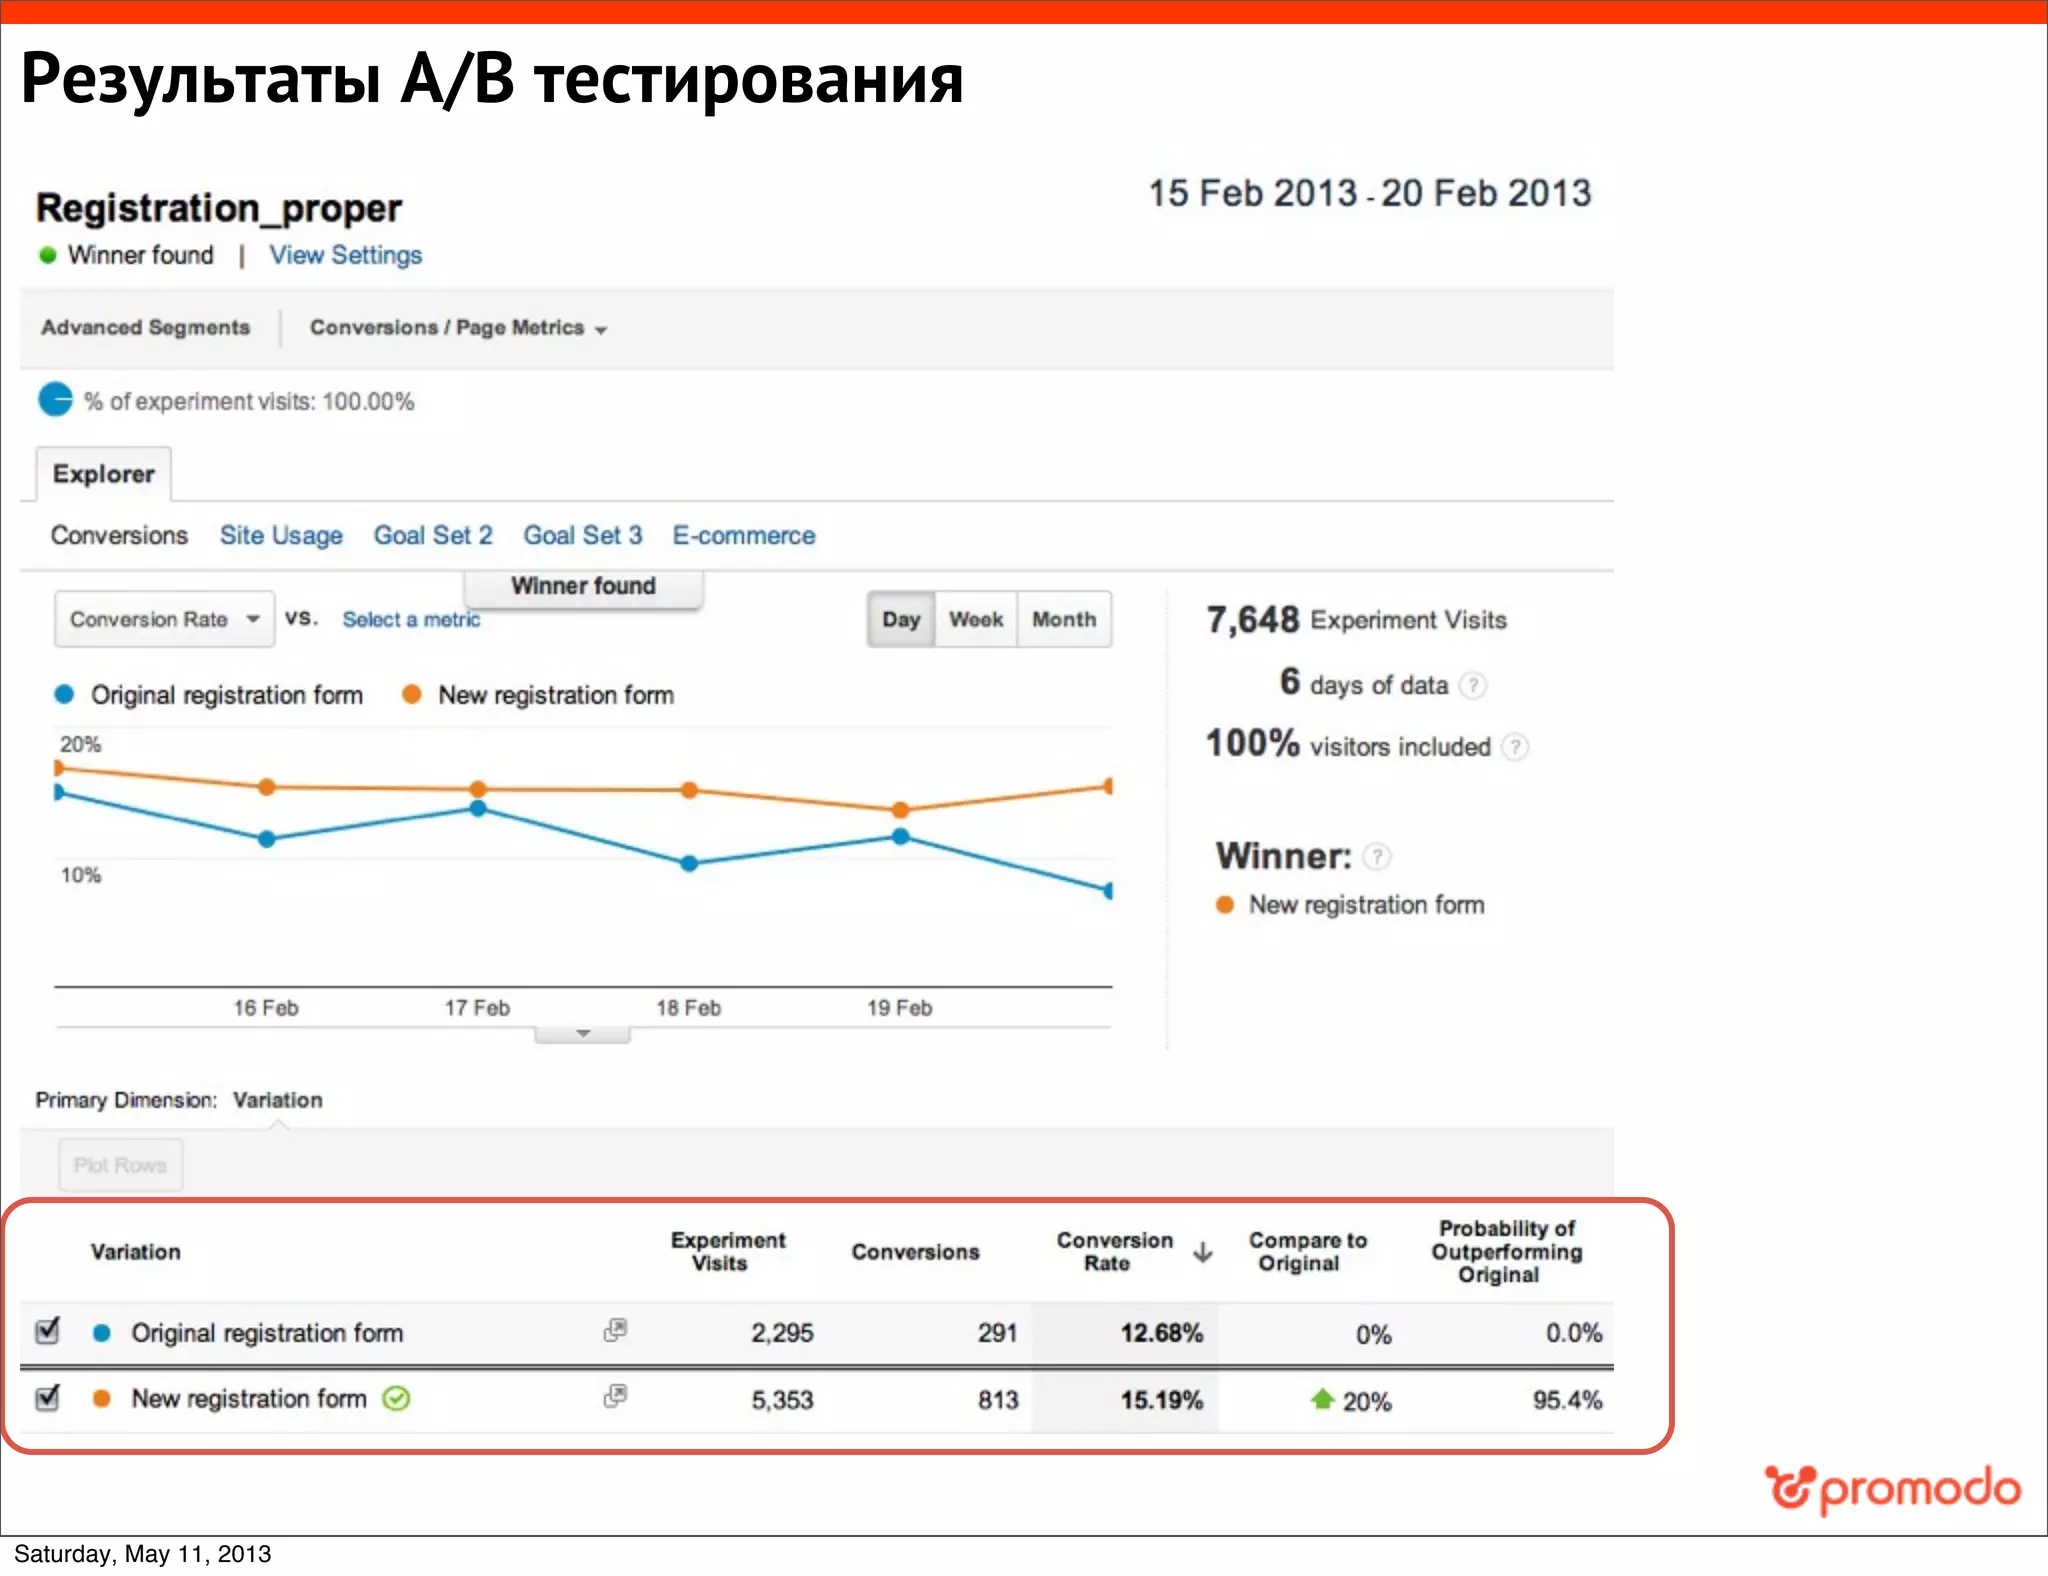Screen dimensions: 2048x1576
Task: Click blue Original registration form legend dot
Action: [x=64, y=694]
